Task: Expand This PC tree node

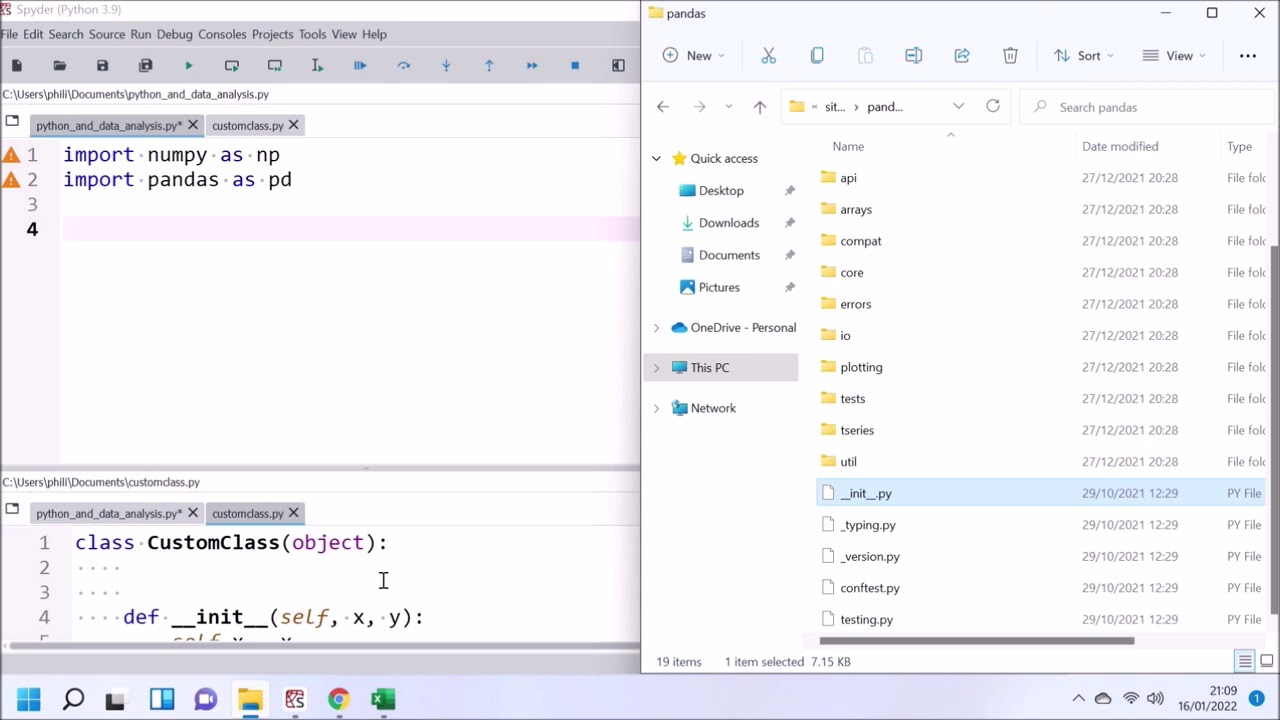Action: [x=656, y=368]
